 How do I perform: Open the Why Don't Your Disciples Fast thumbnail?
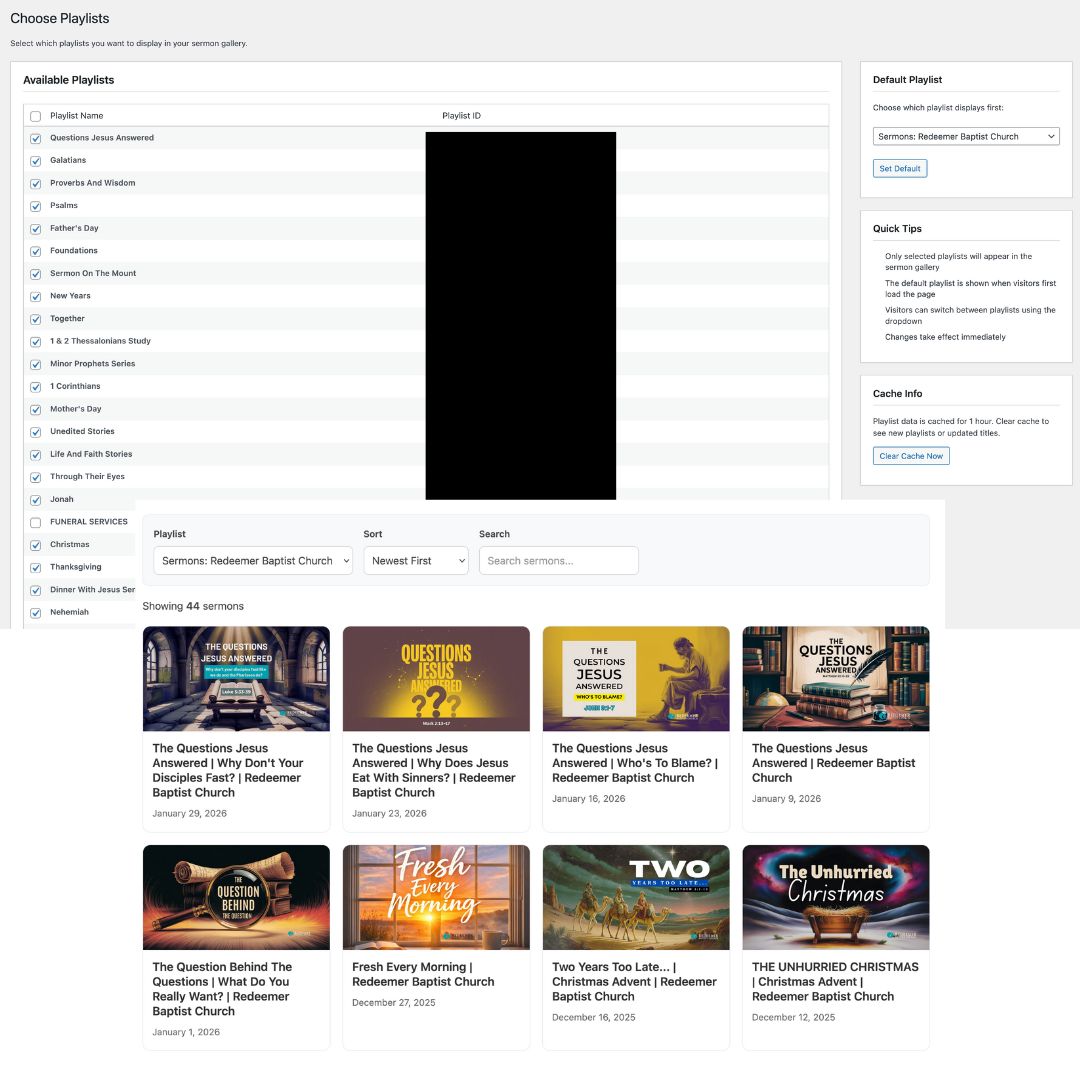(236, 679)
